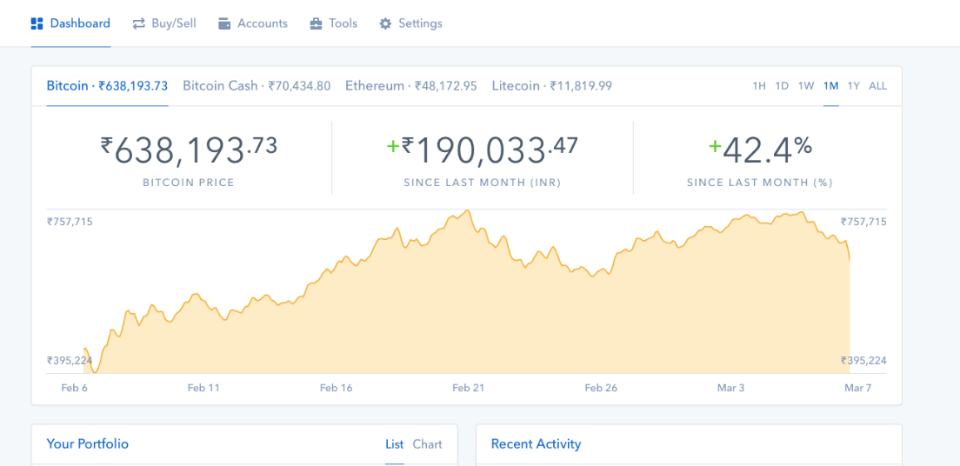Switch chart range to 1Y
The image size is (960, 466).
pyautogui.click(x=853, y=86)
